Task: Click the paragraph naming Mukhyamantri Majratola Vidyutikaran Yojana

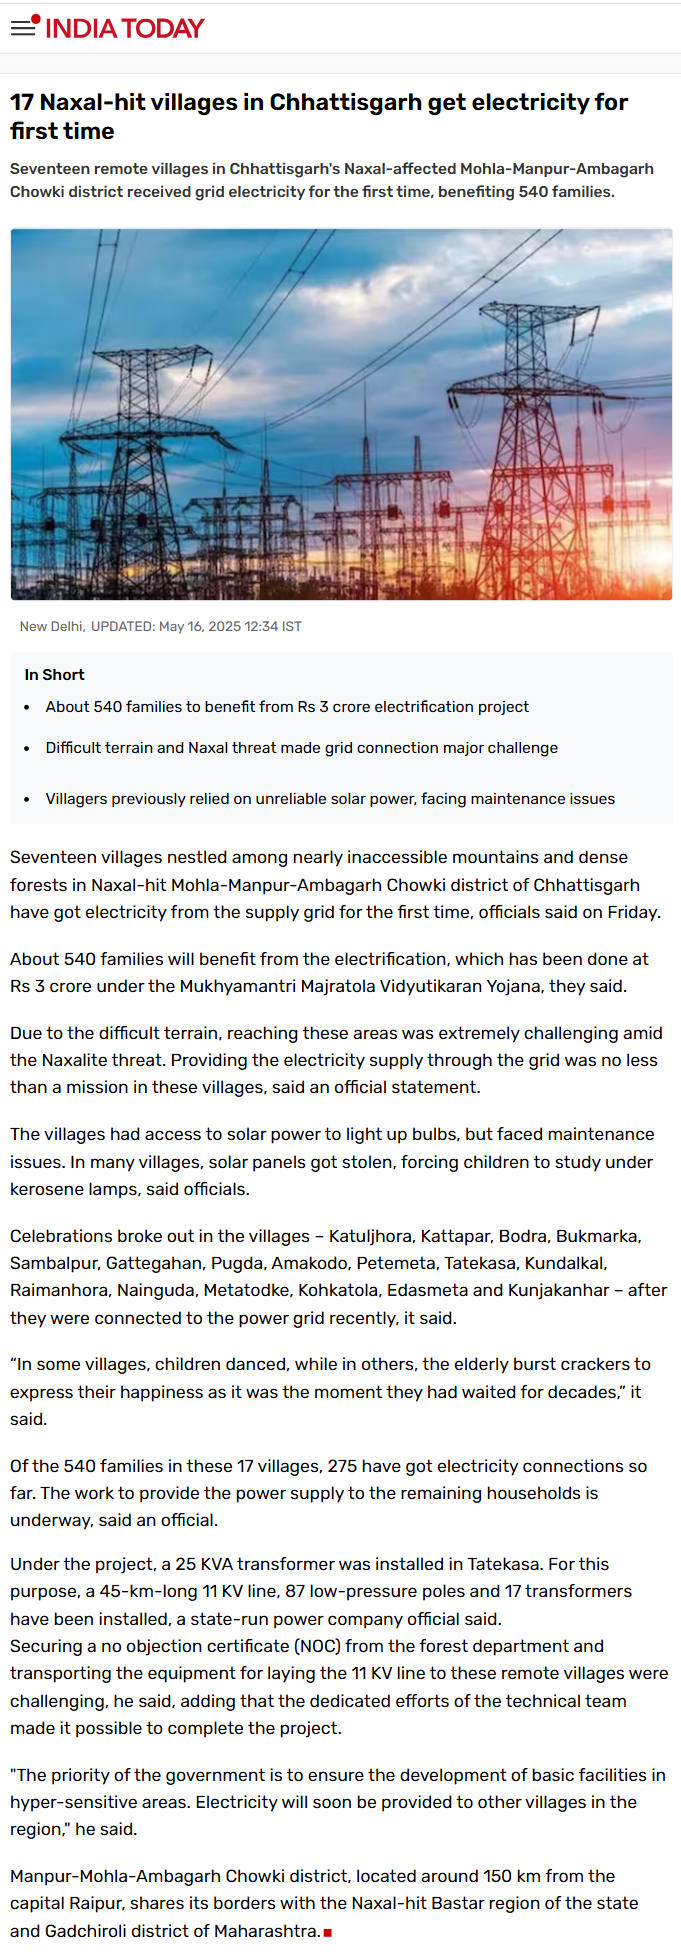Action: 329,972
